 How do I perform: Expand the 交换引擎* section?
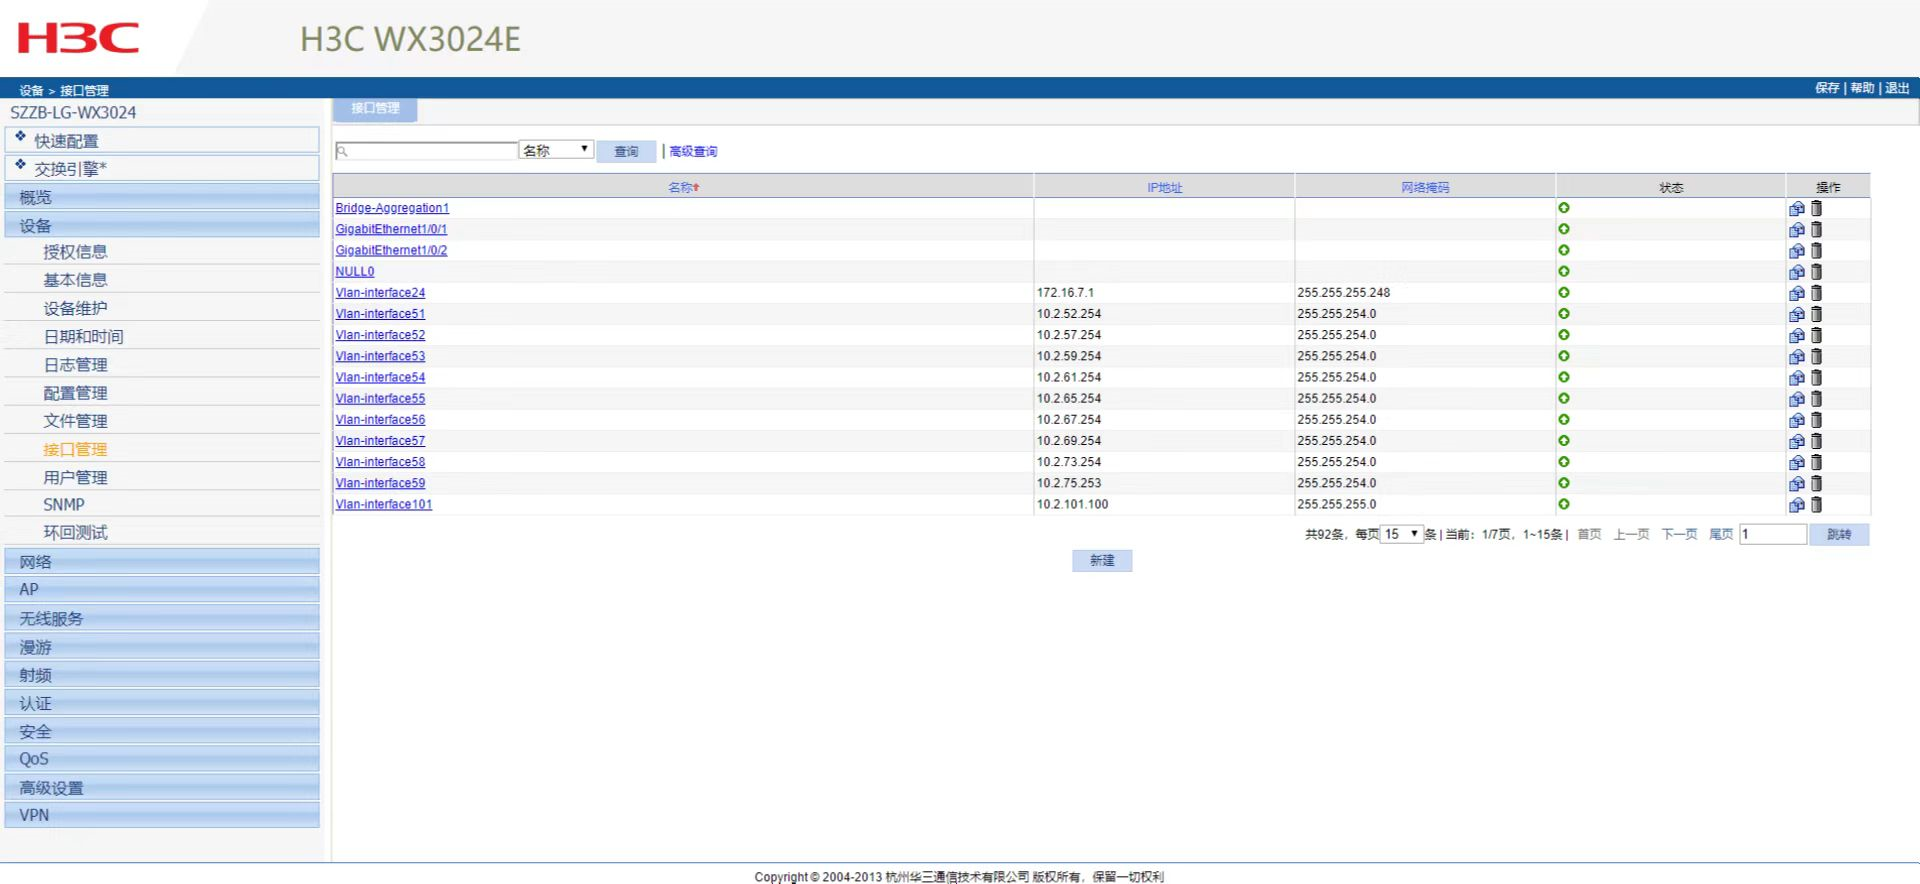click(162, 168)
